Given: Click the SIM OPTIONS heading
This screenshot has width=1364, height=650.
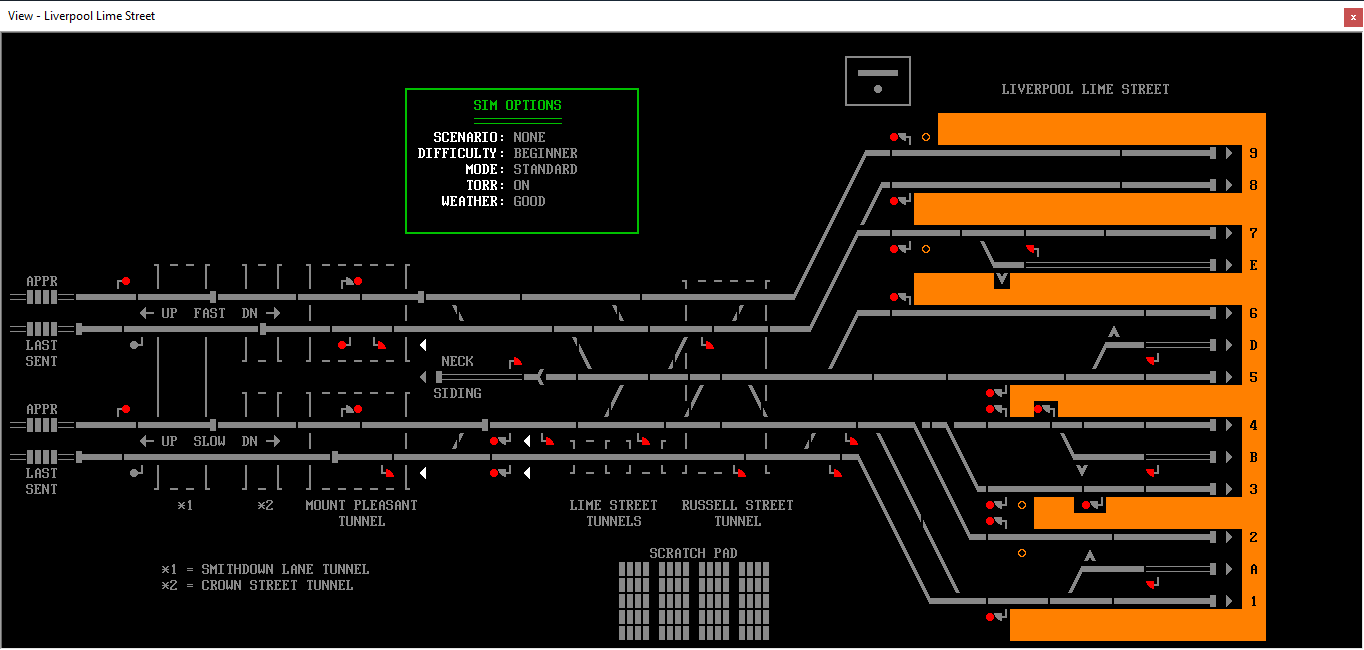Looking at the screenshot, I should tap(517, 105).
